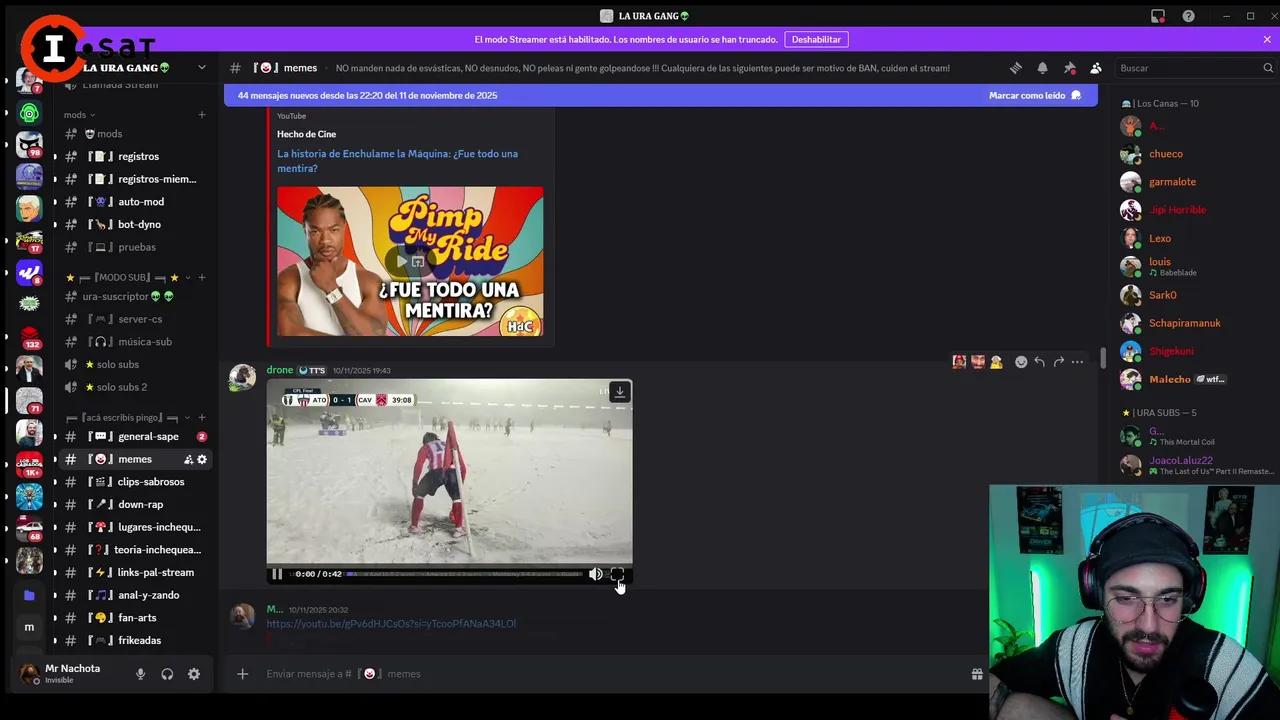
Task: Add a reaction to drone's message
Action: point(1021,362)
